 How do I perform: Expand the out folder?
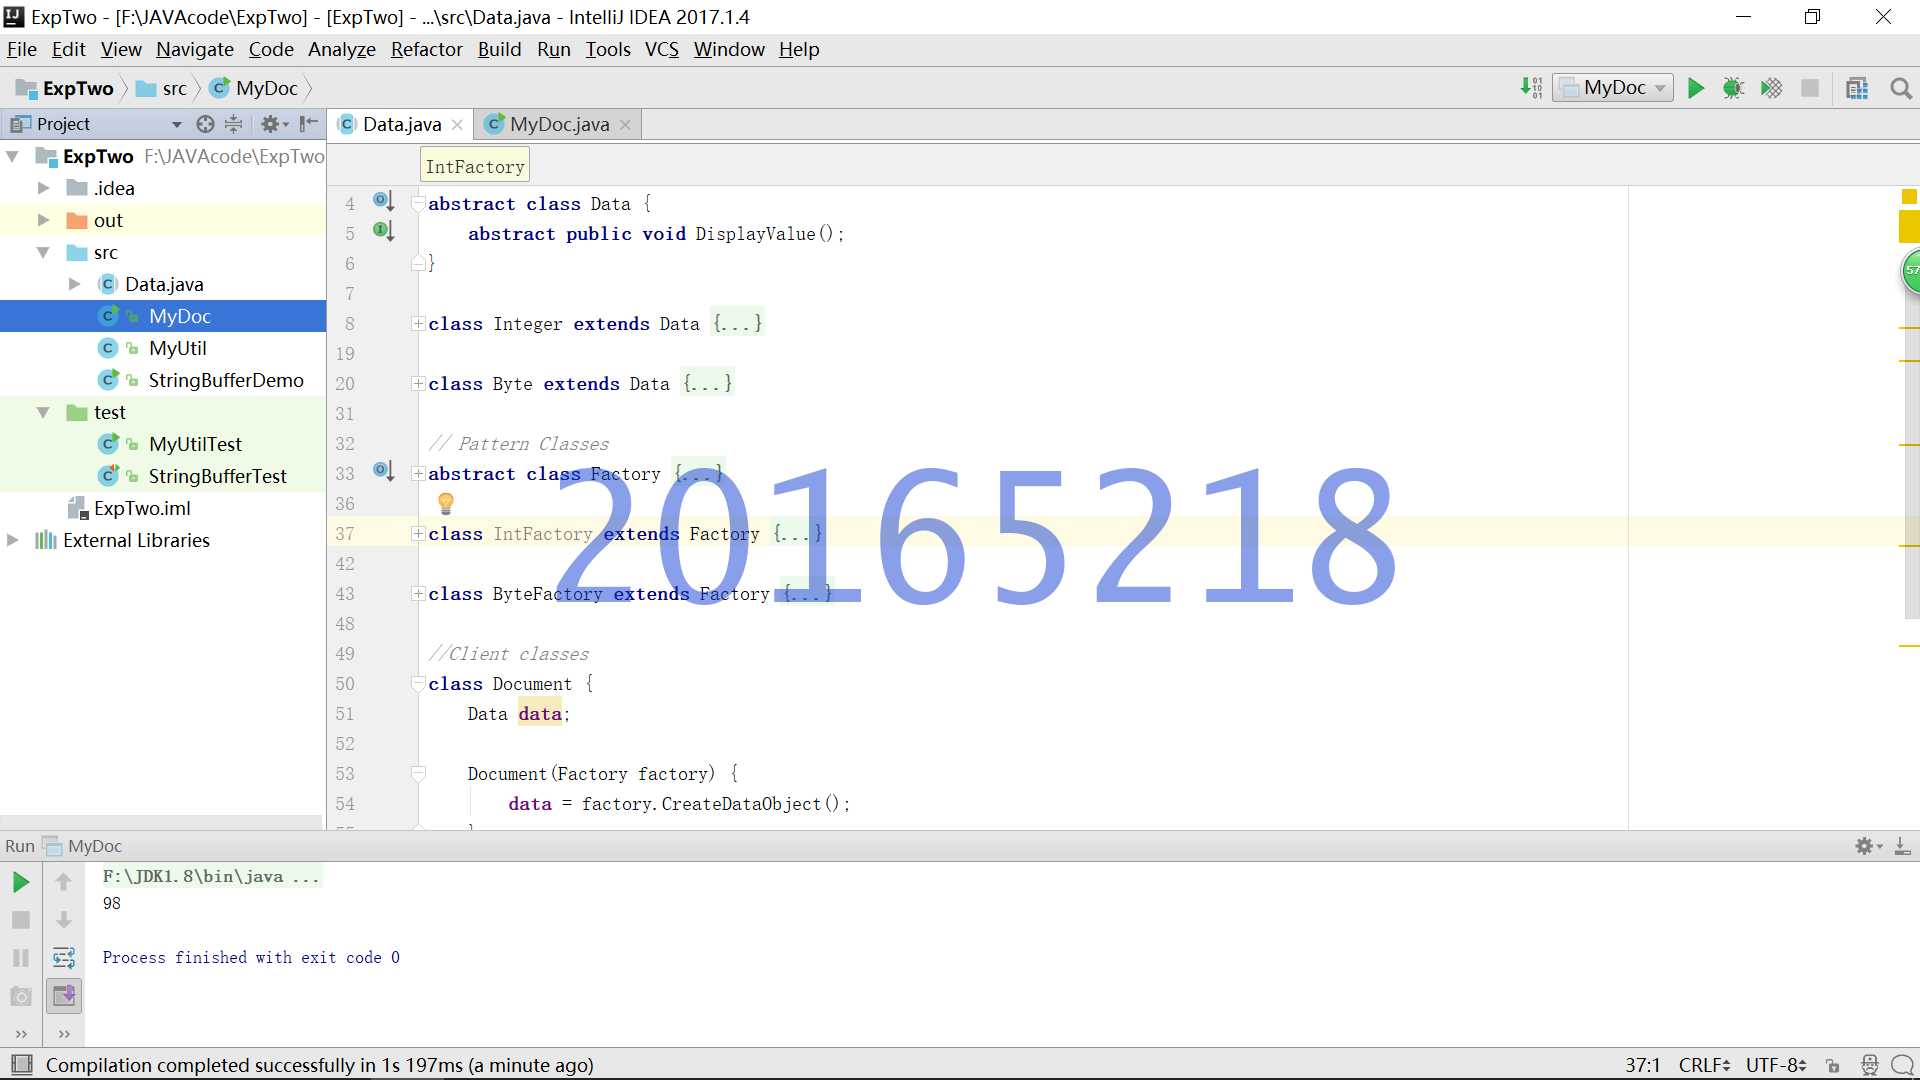pos(43,220)
